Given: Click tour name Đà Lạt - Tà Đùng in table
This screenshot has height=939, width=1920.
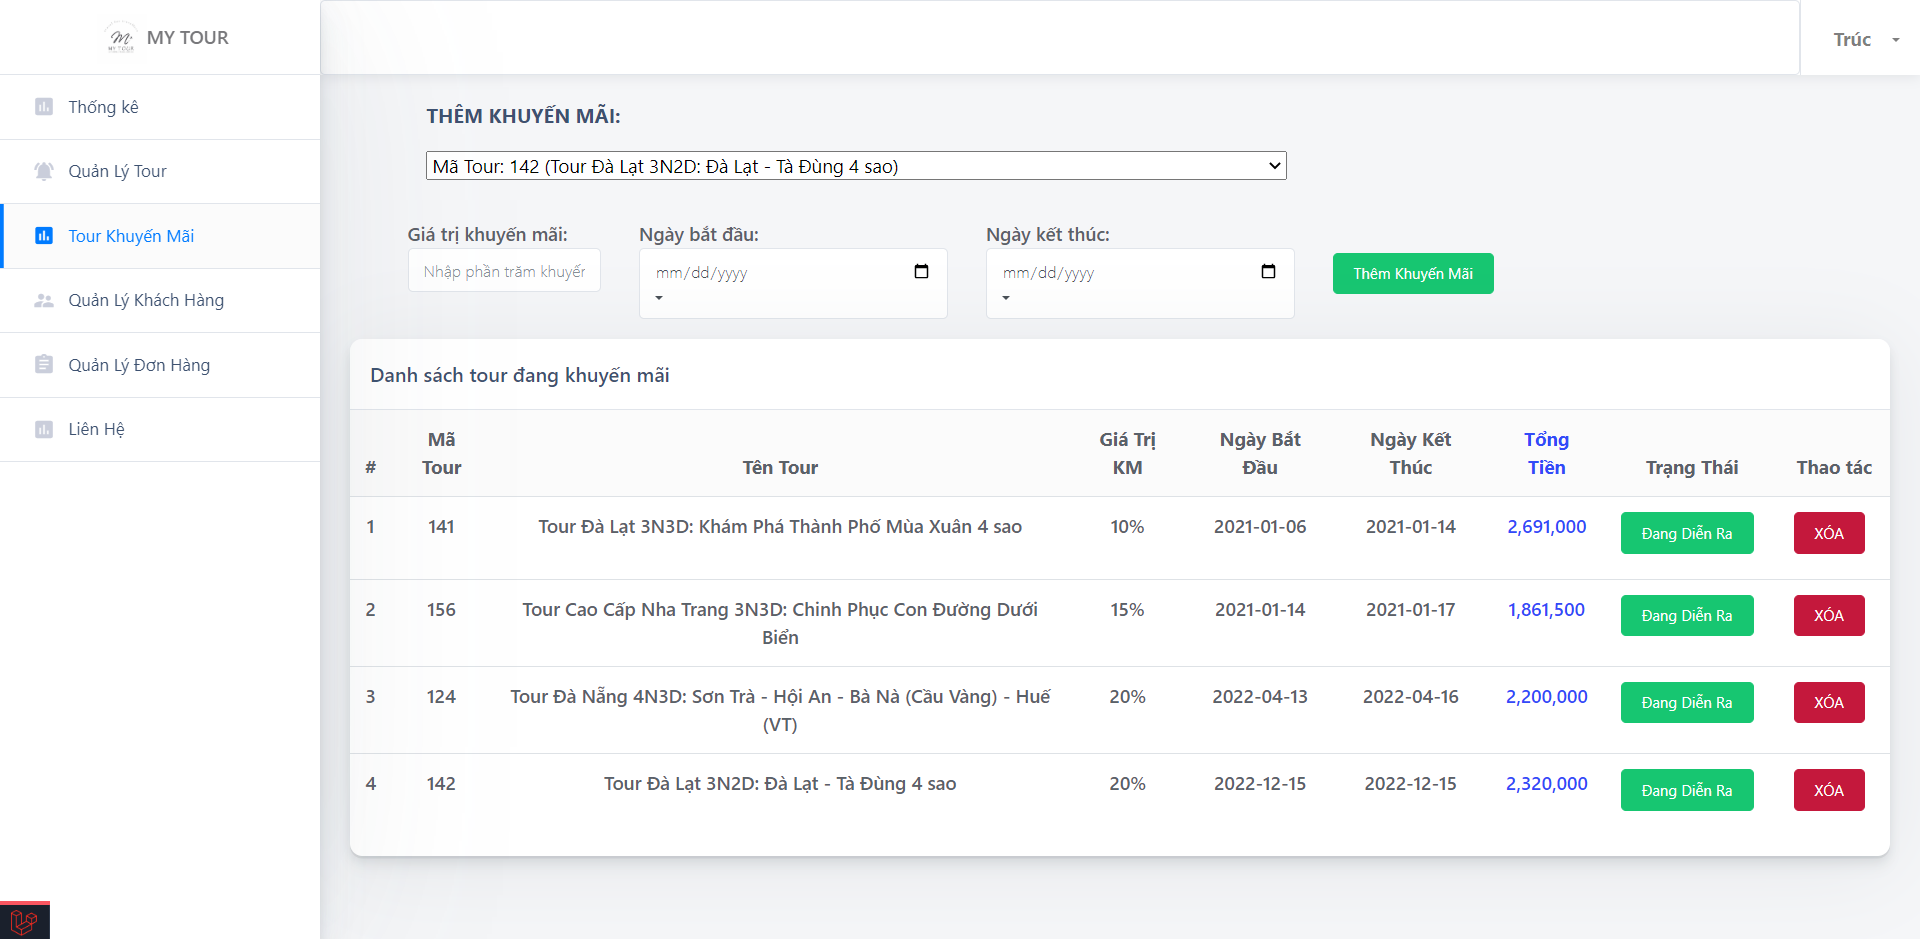Looking at the screenshot, I should 780,783.
